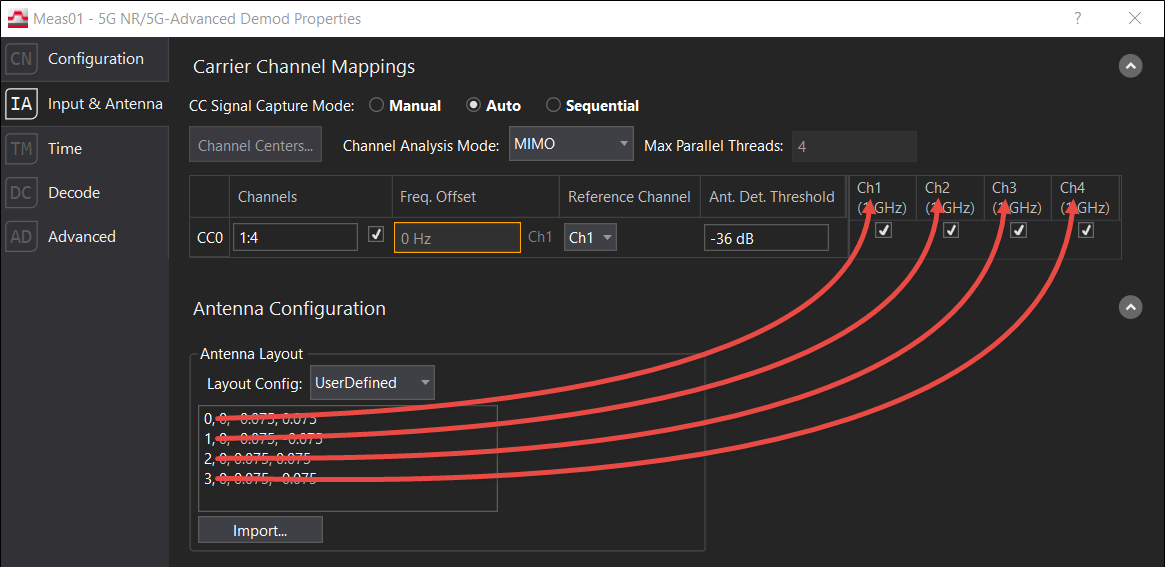Click the TM Time sidebar icon
This screenshot has height=567, width=1165.
tap(21, 149)
